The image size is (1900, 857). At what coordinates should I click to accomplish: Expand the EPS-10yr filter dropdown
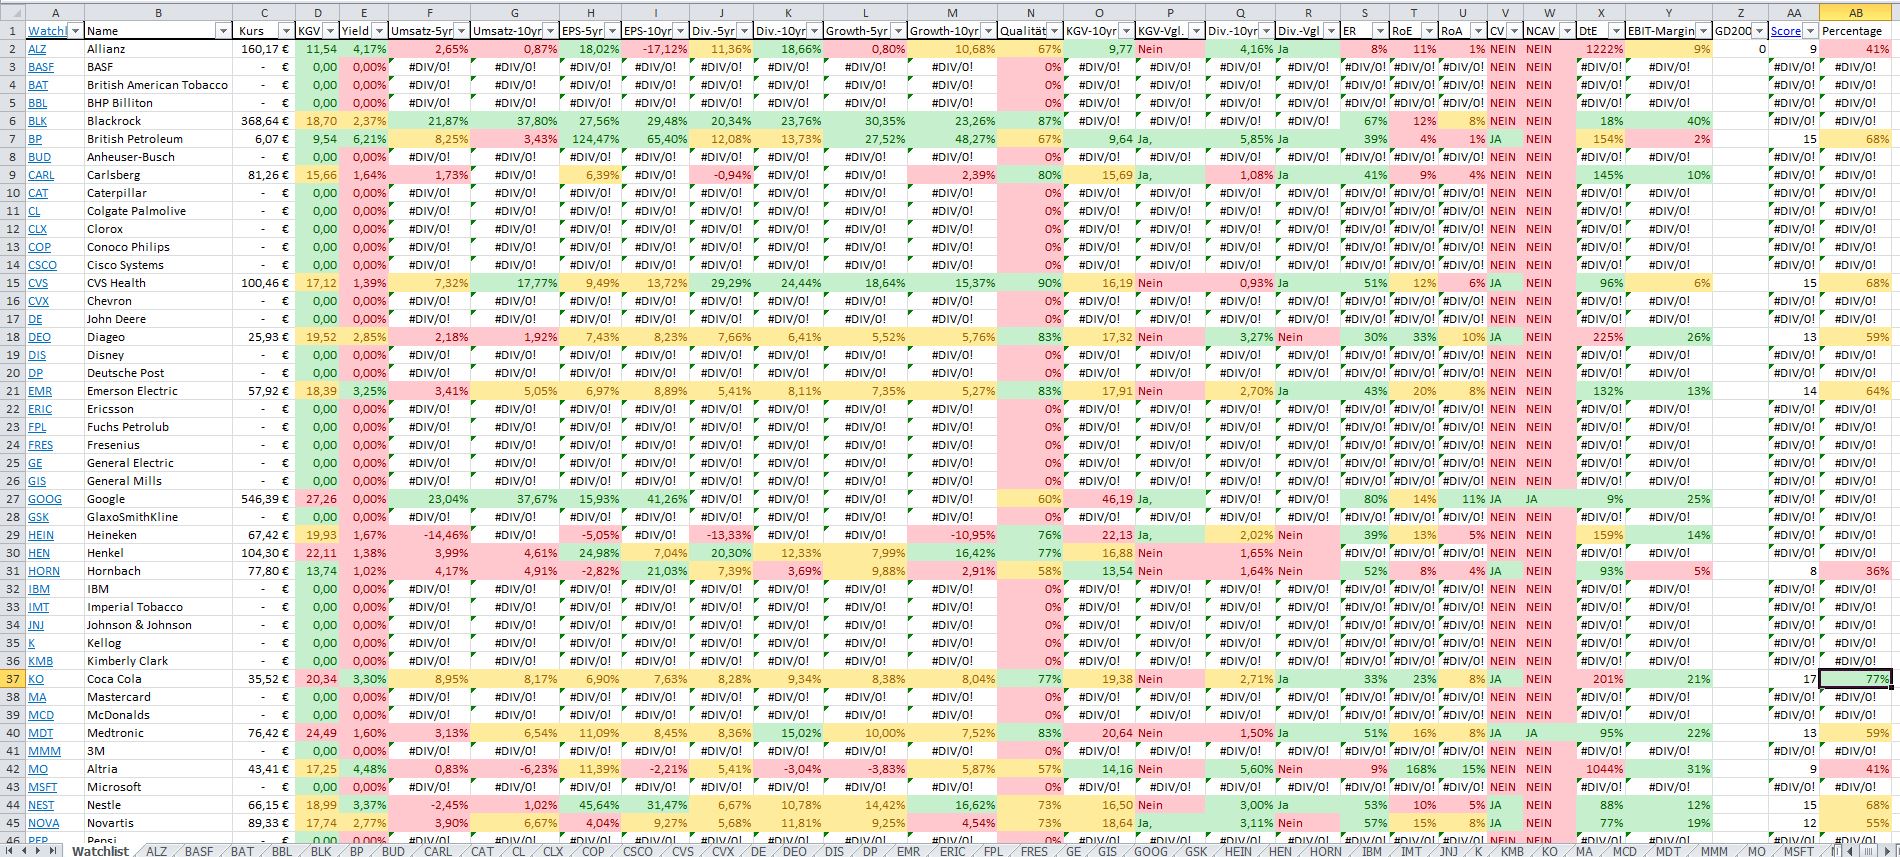click(680, 31)
